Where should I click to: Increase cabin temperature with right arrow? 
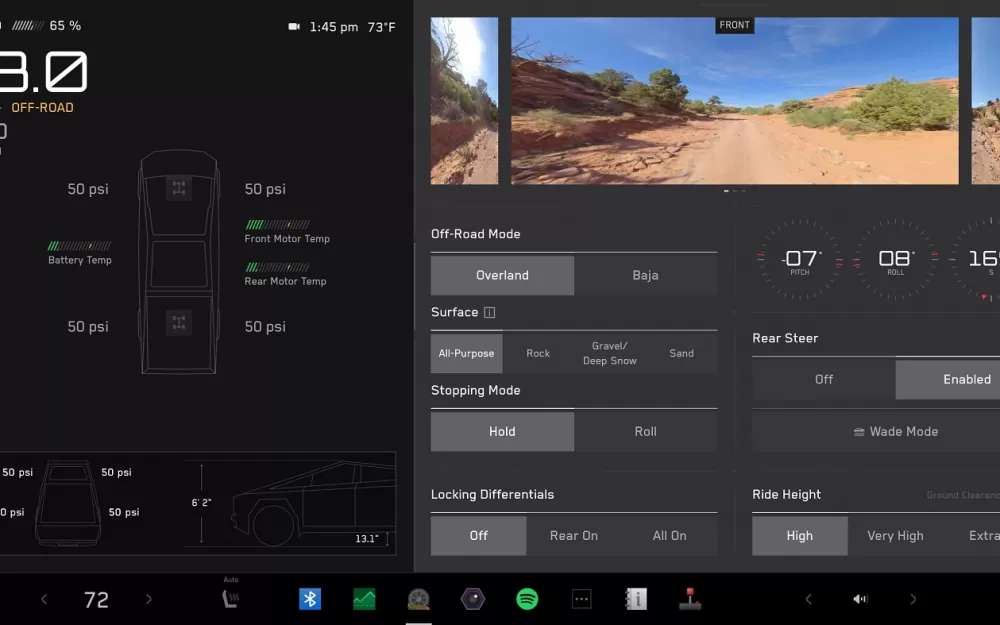149,599
